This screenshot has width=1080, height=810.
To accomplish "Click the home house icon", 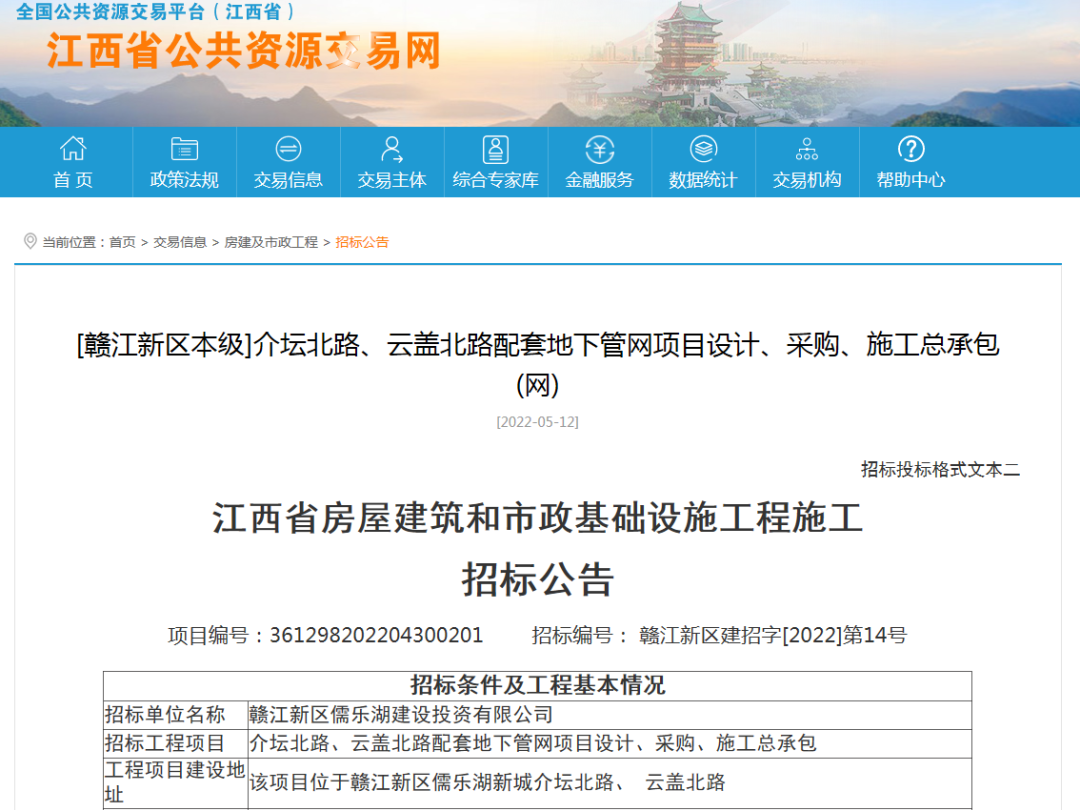I will pos(73,149).
